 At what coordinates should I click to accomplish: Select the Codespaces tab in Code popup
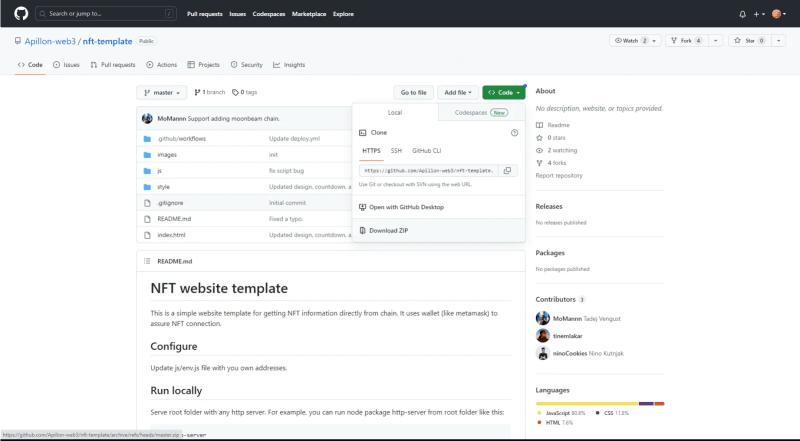pos(481,112)
